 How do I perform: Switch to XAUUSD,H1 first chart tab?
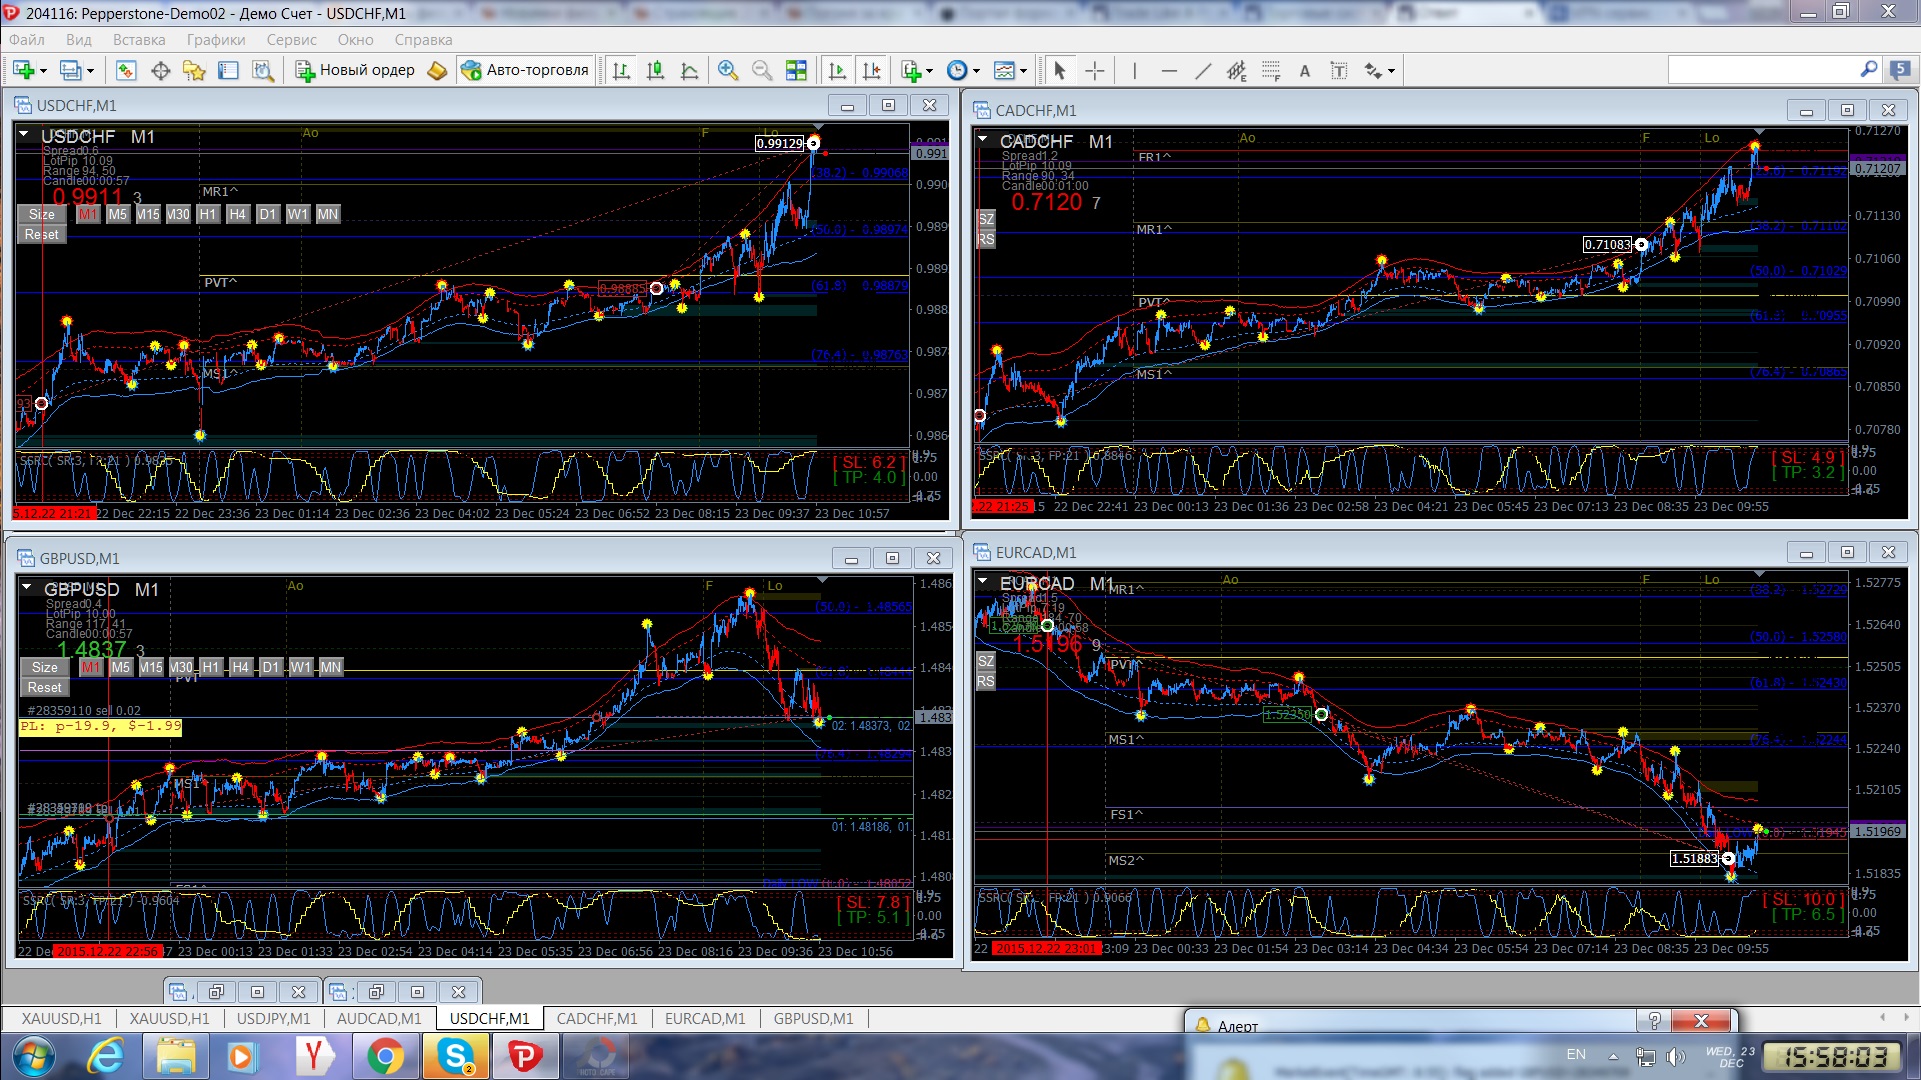pos(62,1018)
